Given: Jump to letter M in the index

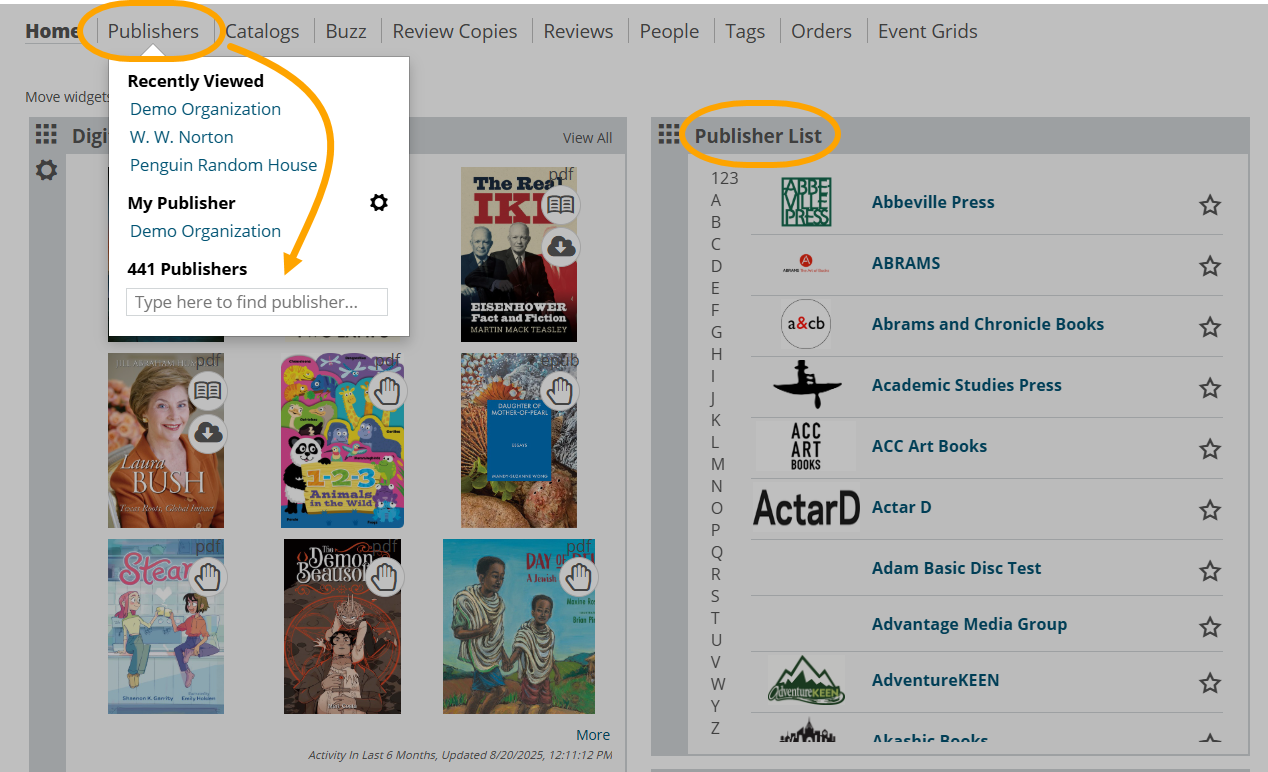Looking at the screenshot, I should [x=718, y=464].
